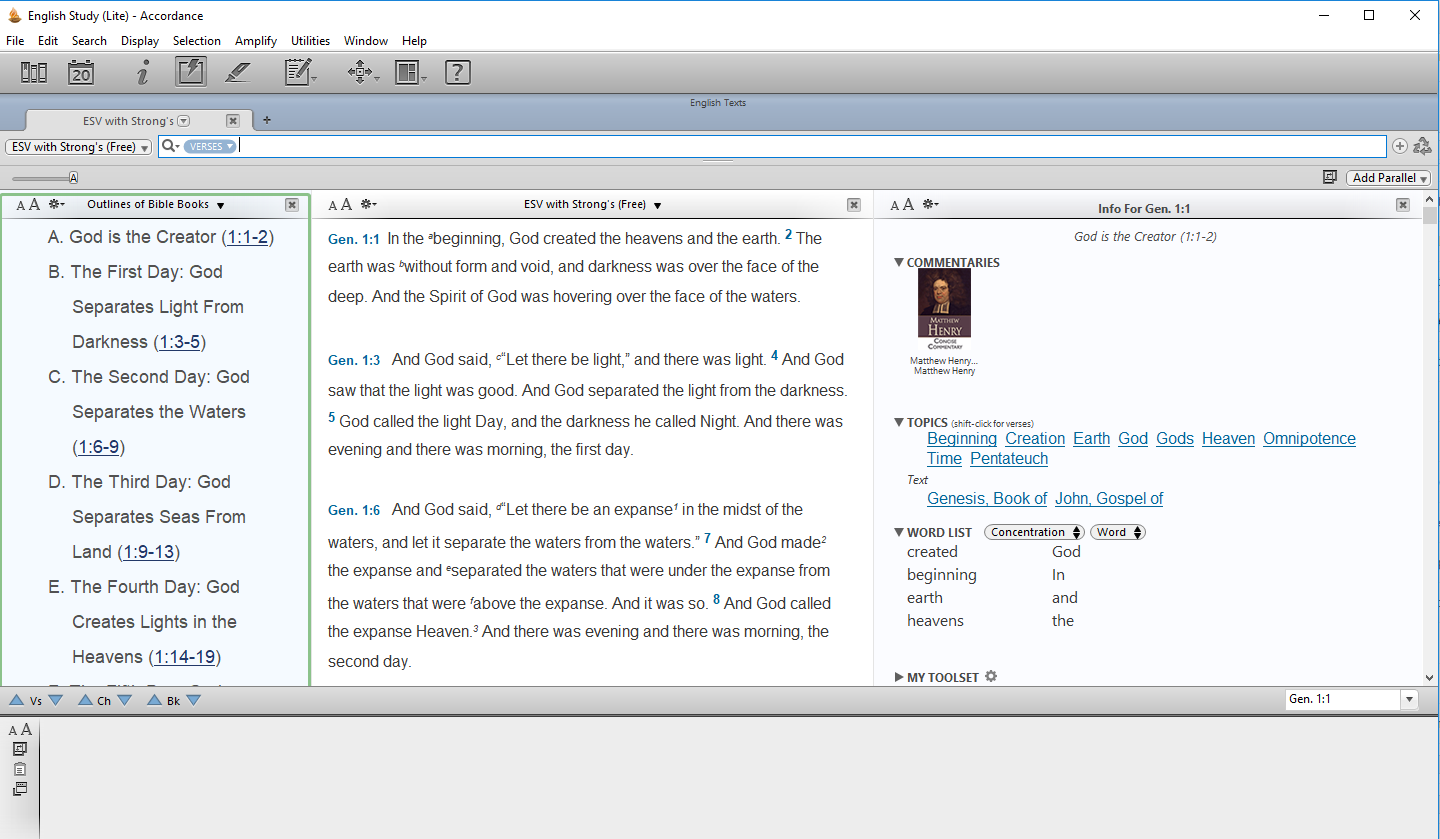Click the text size slider handle below search
The width and height of the screenshot is (1440, 839).
73,178
